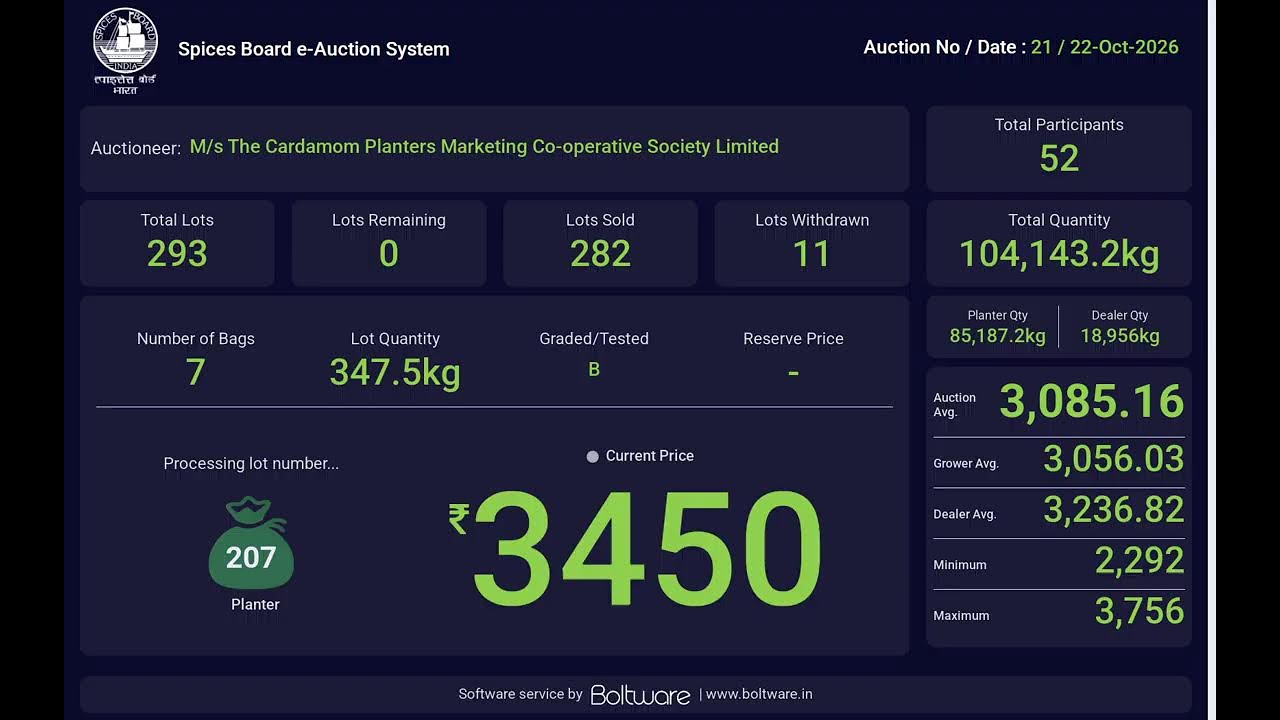Screen dimensions: 1280x720
Task: Click Number of Bags value 7
Action: (195, 372)
